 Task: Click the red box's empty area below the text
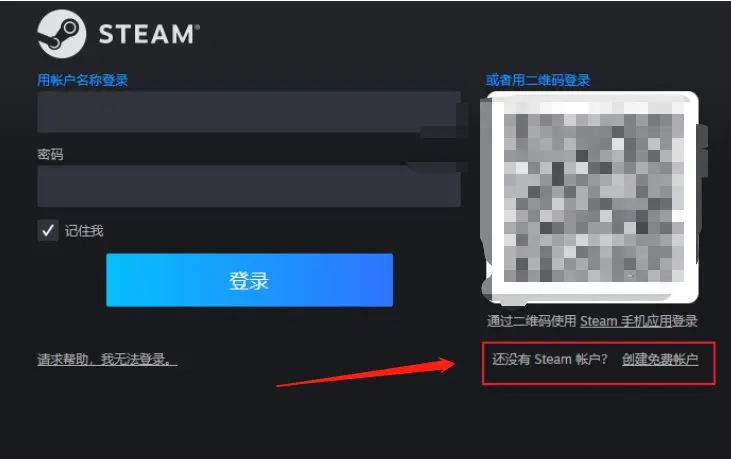(599, 376)
